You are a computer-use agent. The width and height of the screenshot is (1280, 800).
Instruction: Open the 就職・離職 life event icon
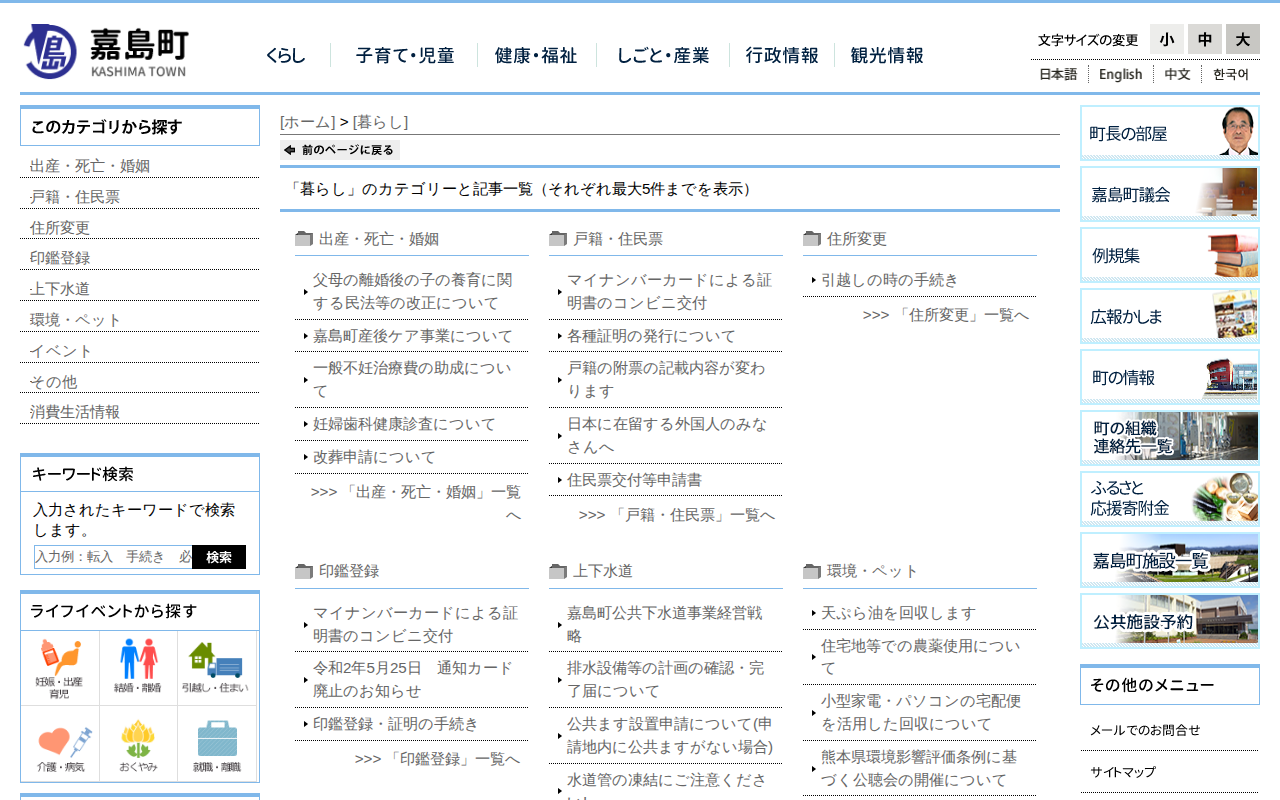pyautogui.click(x=217, y=745)
